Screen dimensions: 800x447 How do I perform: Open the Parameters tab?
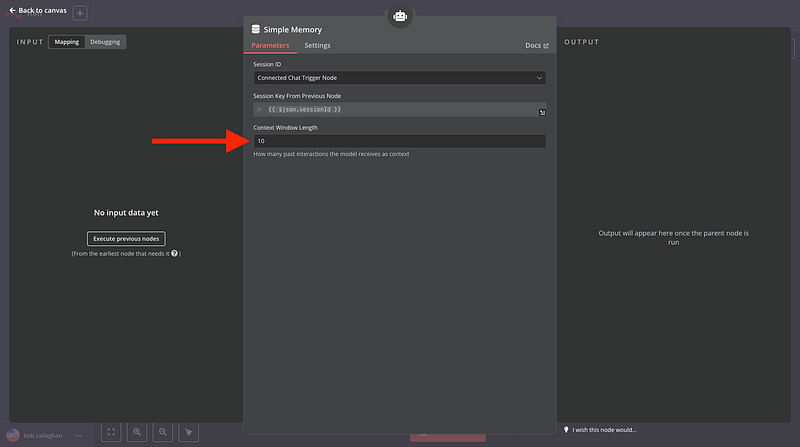(x=270, y=46)
